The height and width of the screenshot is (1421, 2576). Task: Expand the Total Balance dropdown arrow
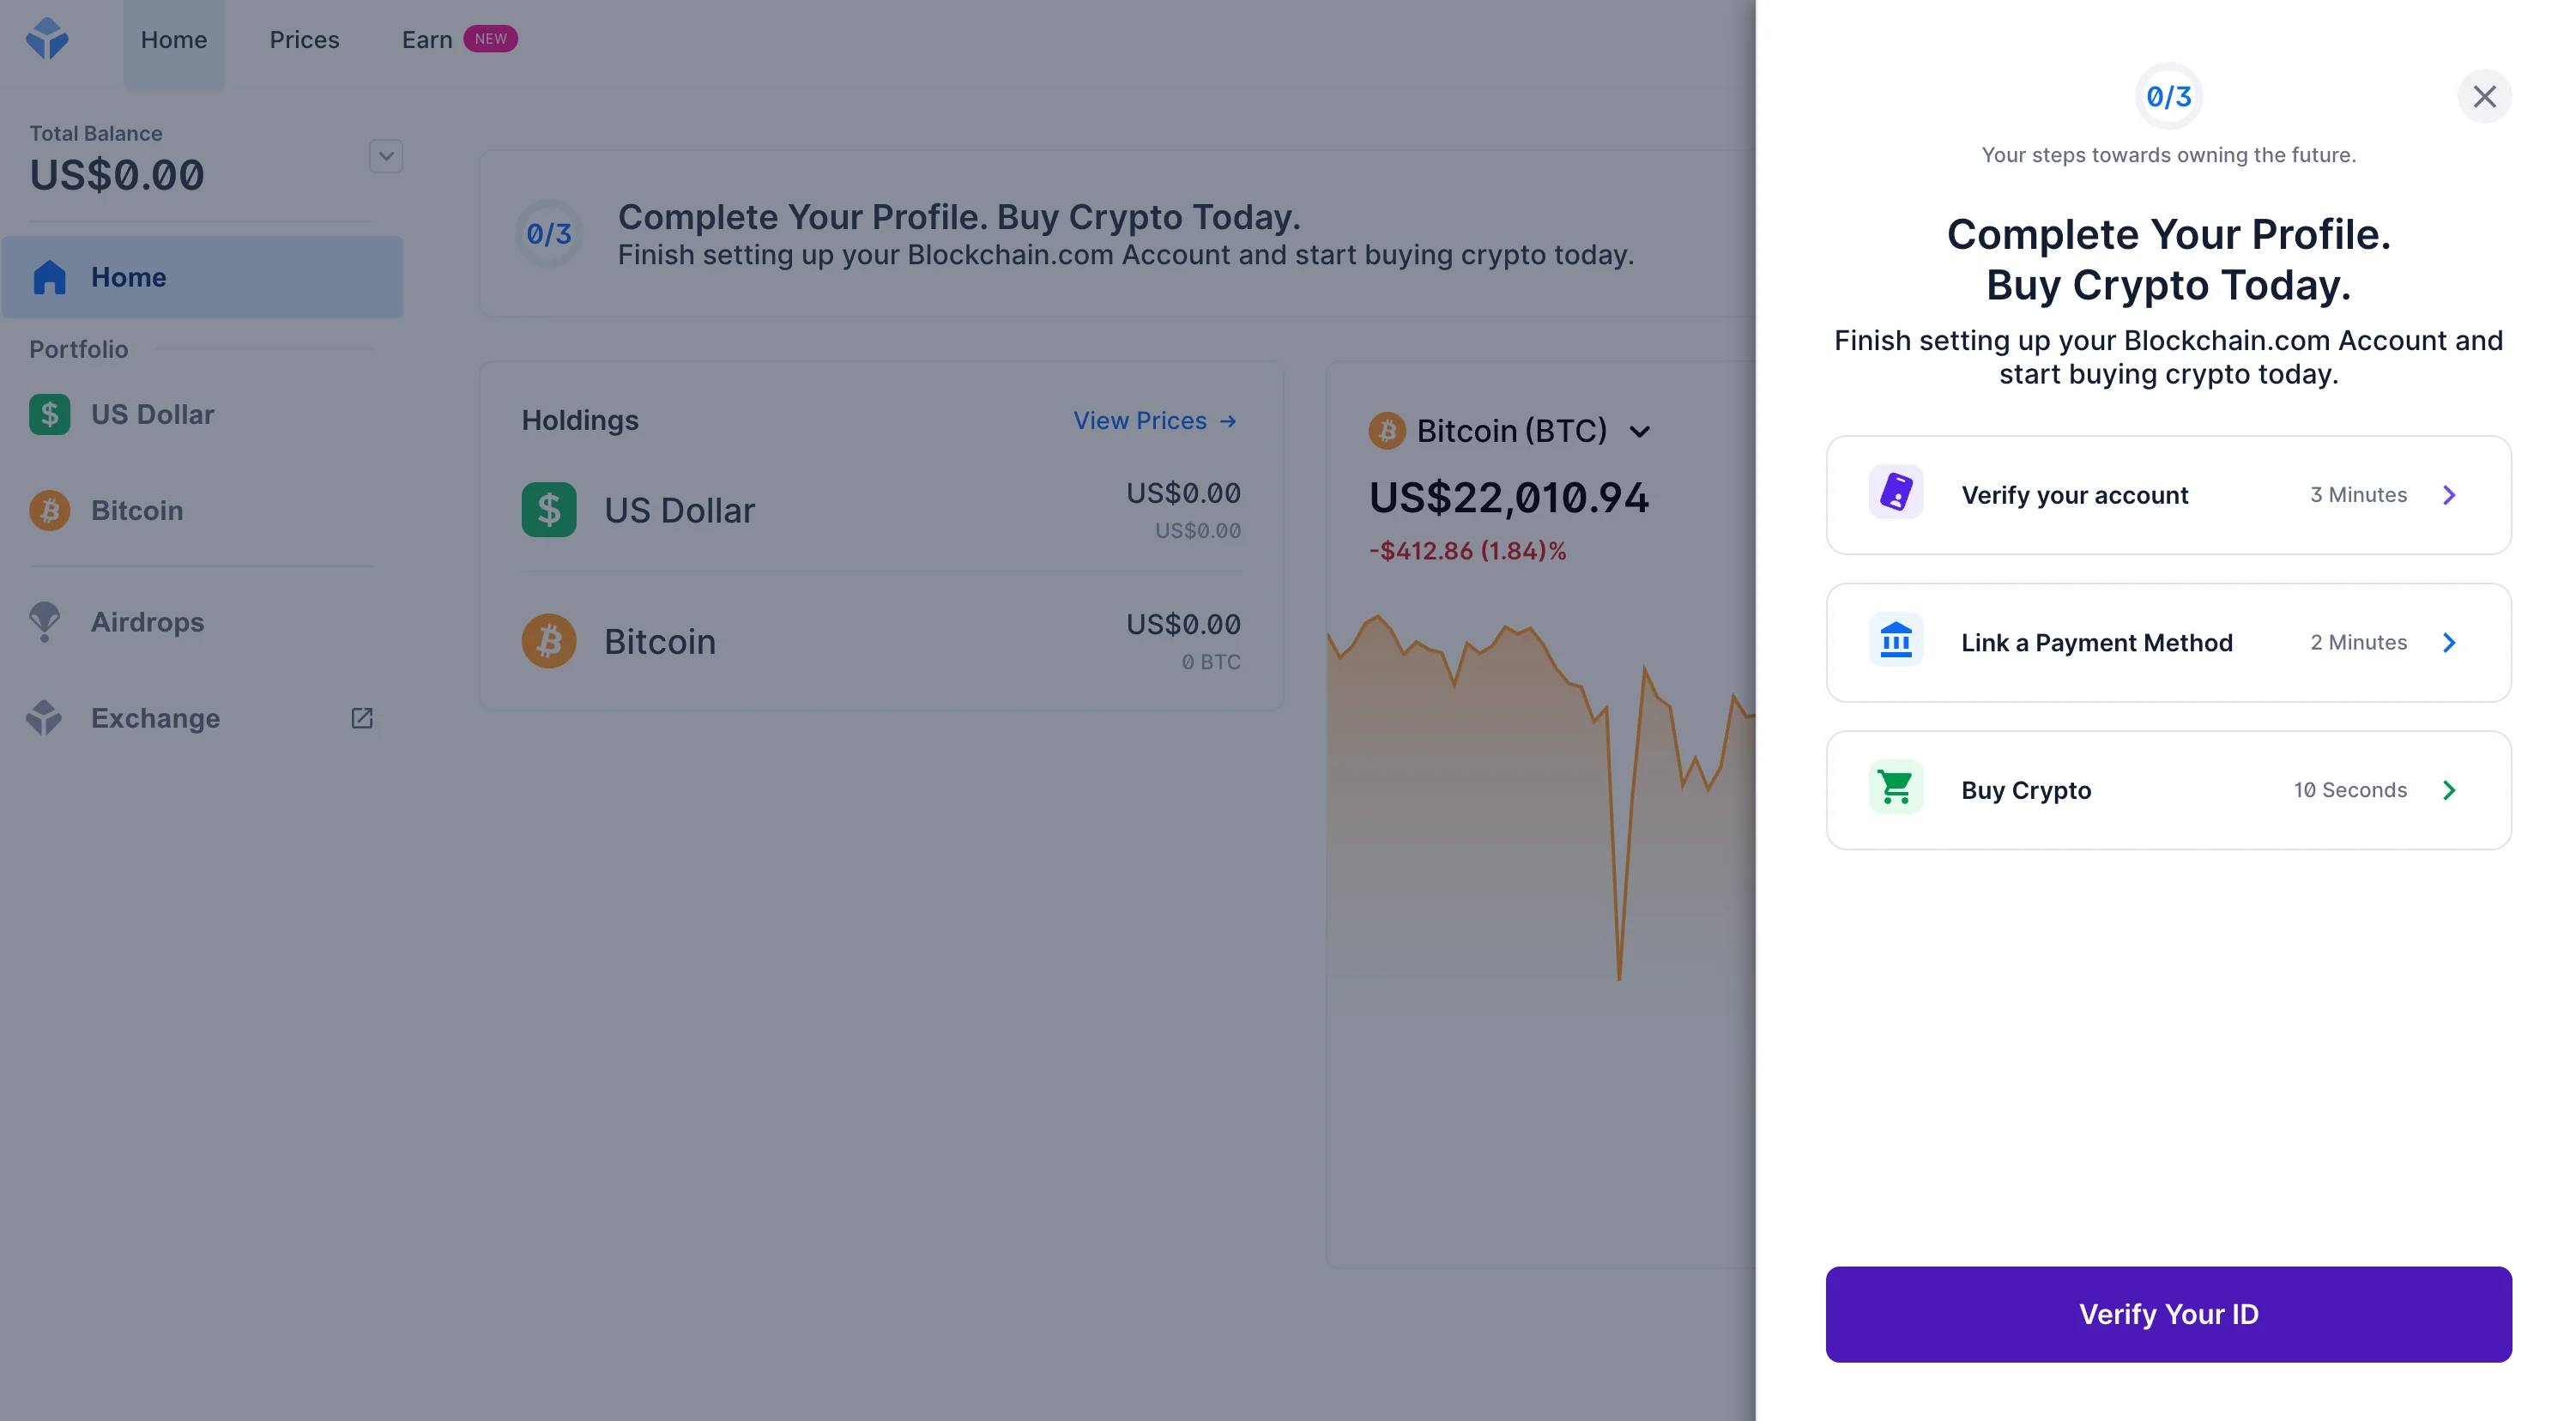click(386, 156)
